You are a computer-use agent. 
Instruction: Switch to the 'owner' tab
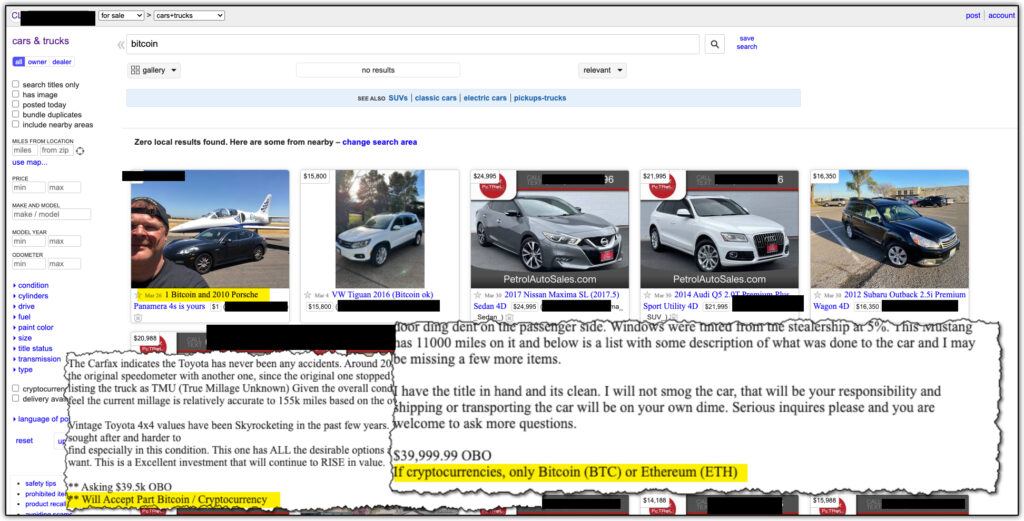coord(37,62)
